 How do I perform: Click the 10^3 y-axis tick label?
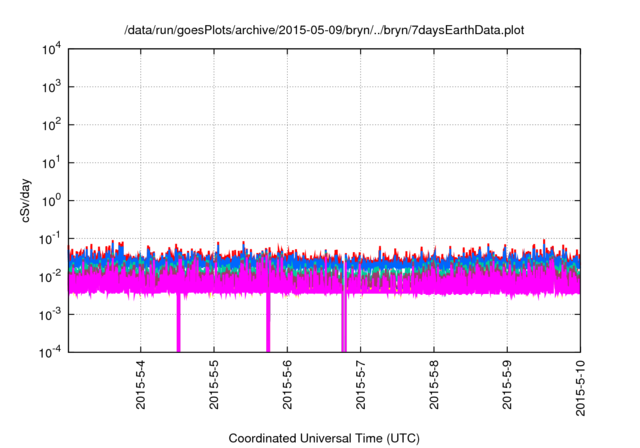click(x=51, y=87)
